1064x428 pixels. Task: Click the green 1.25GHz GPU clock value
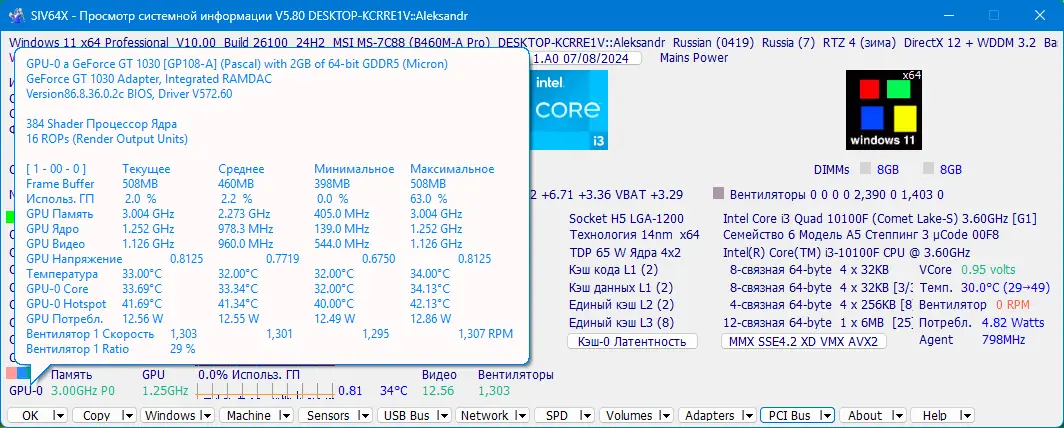pos(166,391)
